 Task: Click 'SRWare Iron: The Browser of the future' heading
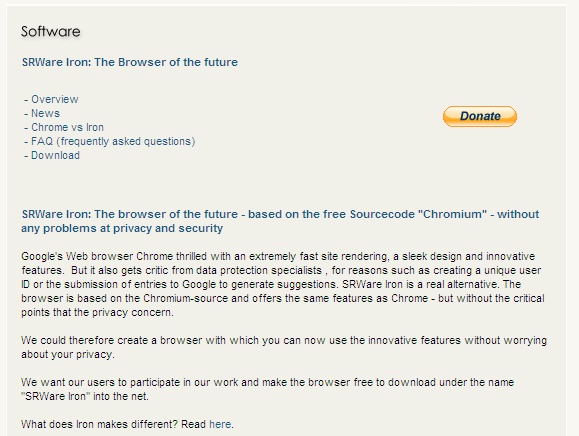pos(130,62)
